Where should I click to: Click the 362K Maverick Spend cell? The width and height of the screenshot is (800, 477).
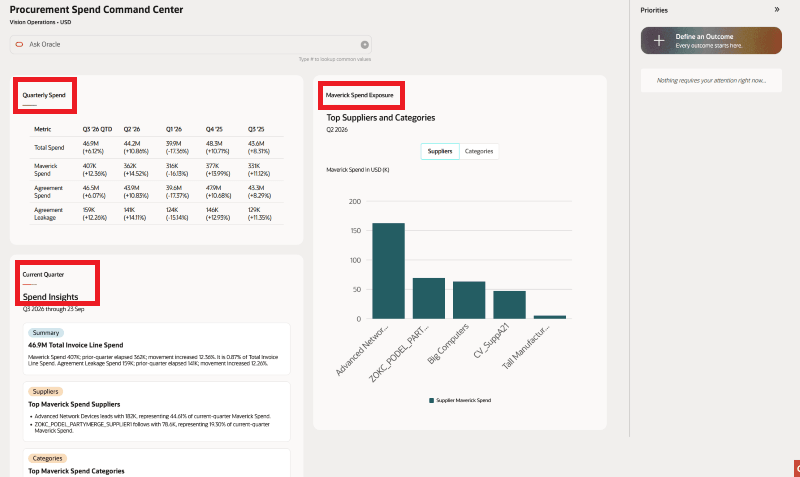pos(136,170)
